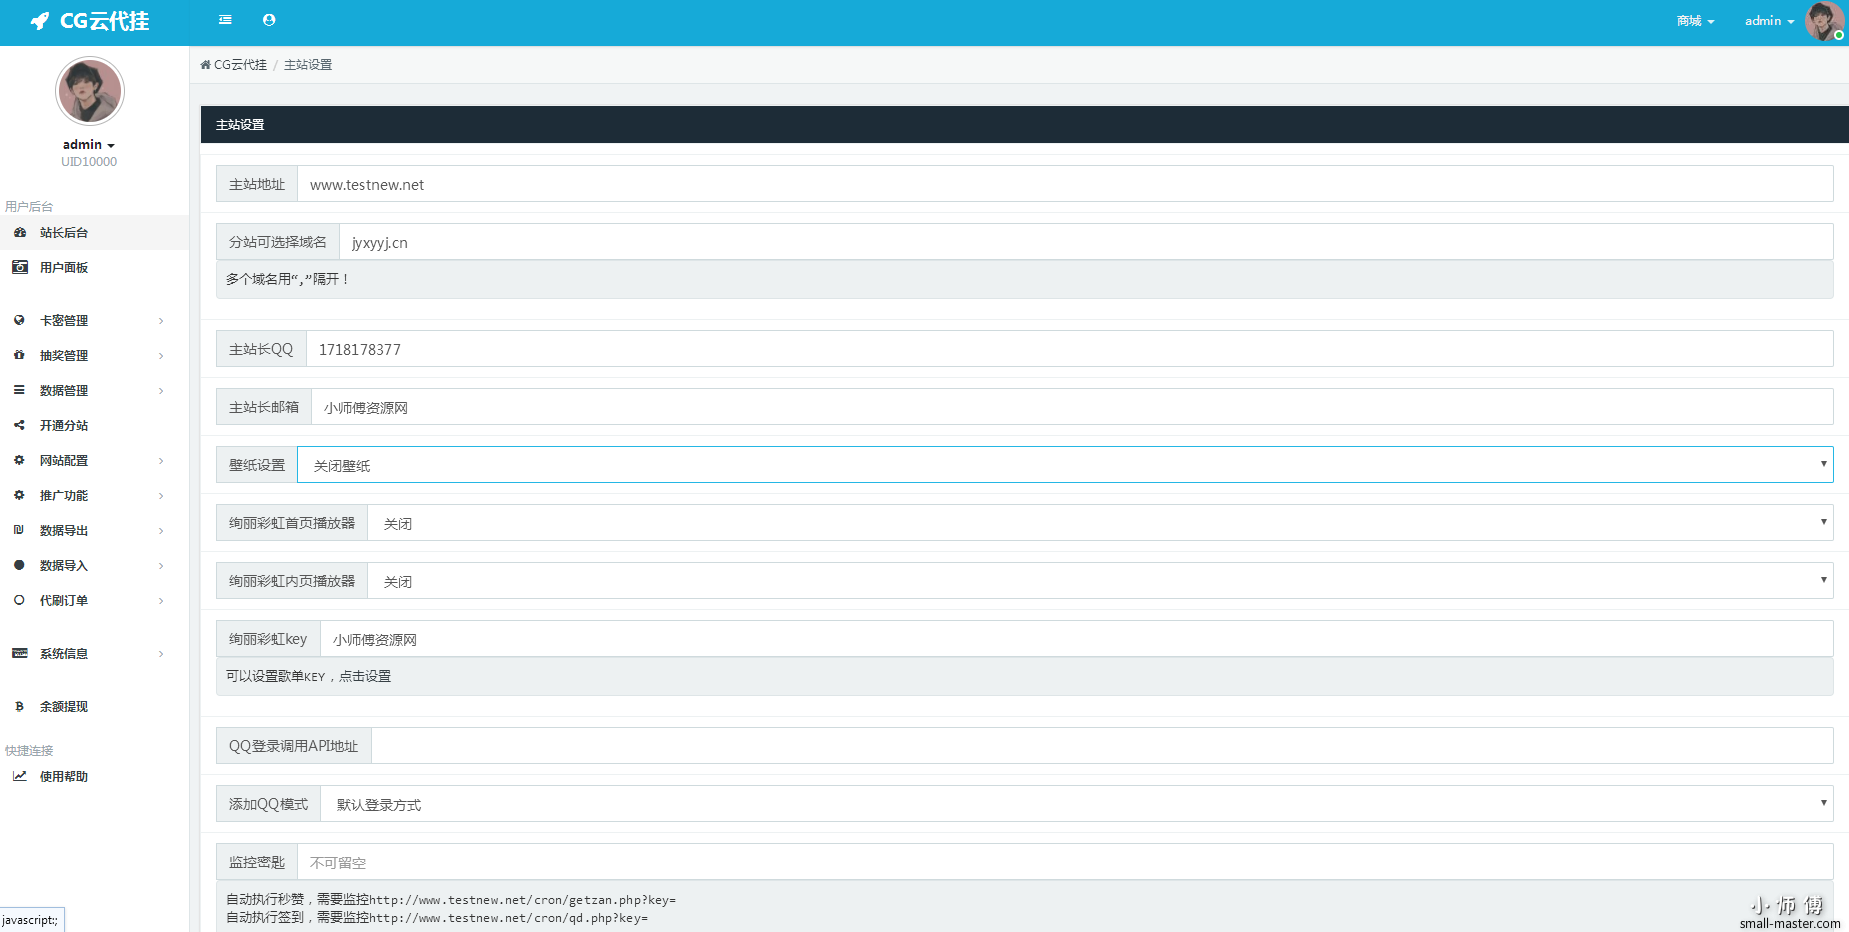Open the 余额提现 menu item
The image size is (1849, 932).
coord(94,706)
